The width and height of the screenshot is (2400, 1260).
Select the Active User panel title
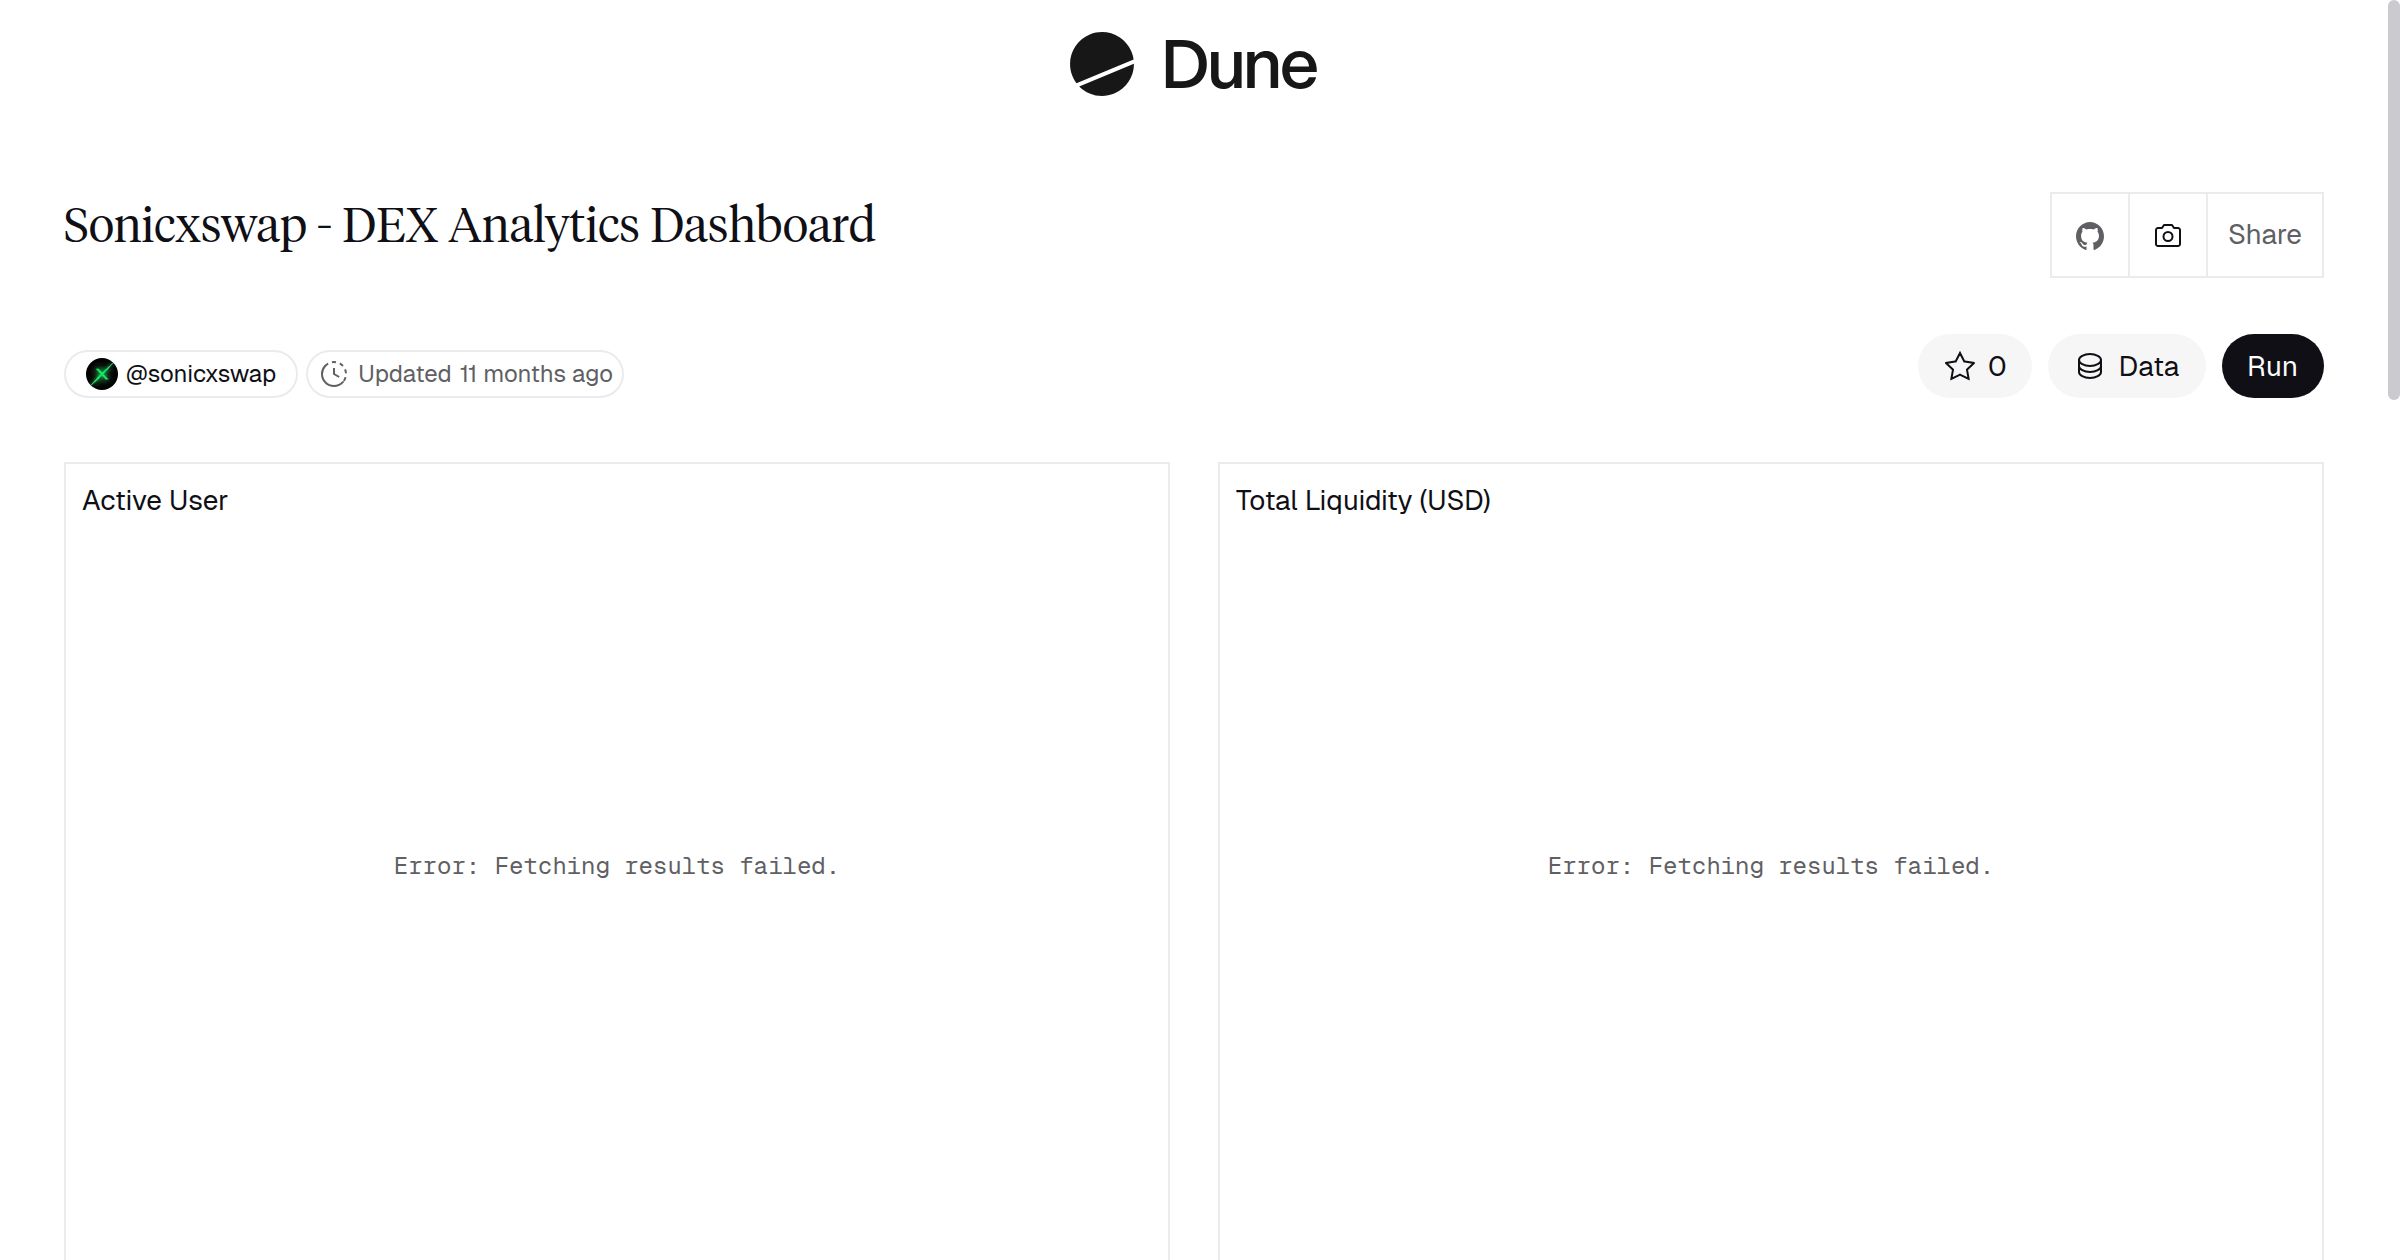pyautogui.click(x=155, y=500)
